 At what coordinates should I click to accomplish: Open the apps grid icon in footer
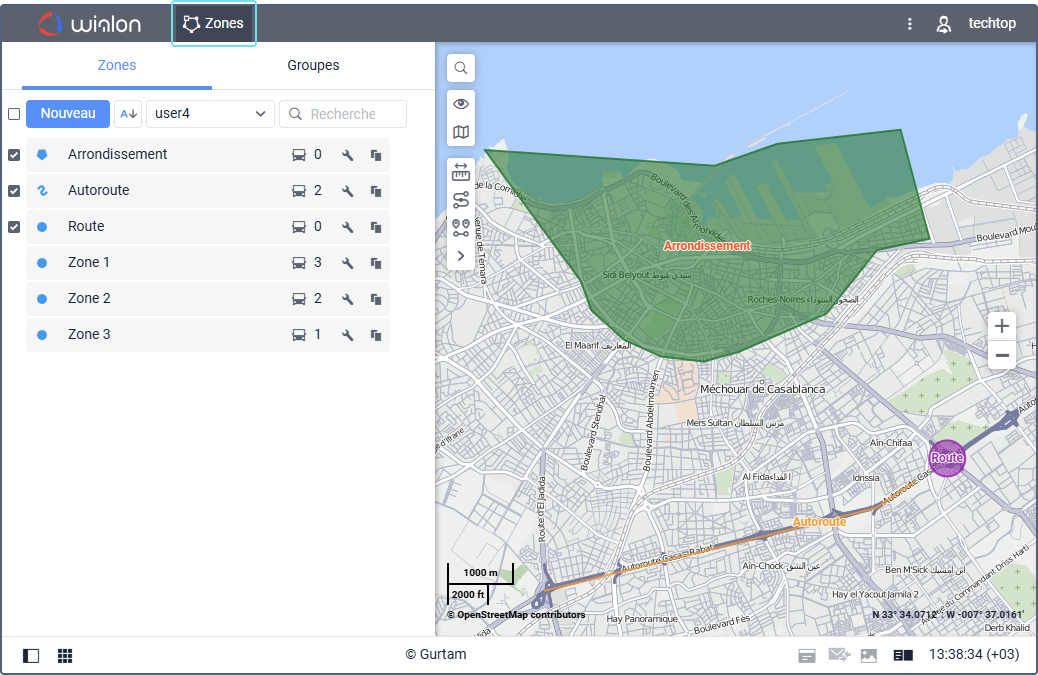coord(65,656)
